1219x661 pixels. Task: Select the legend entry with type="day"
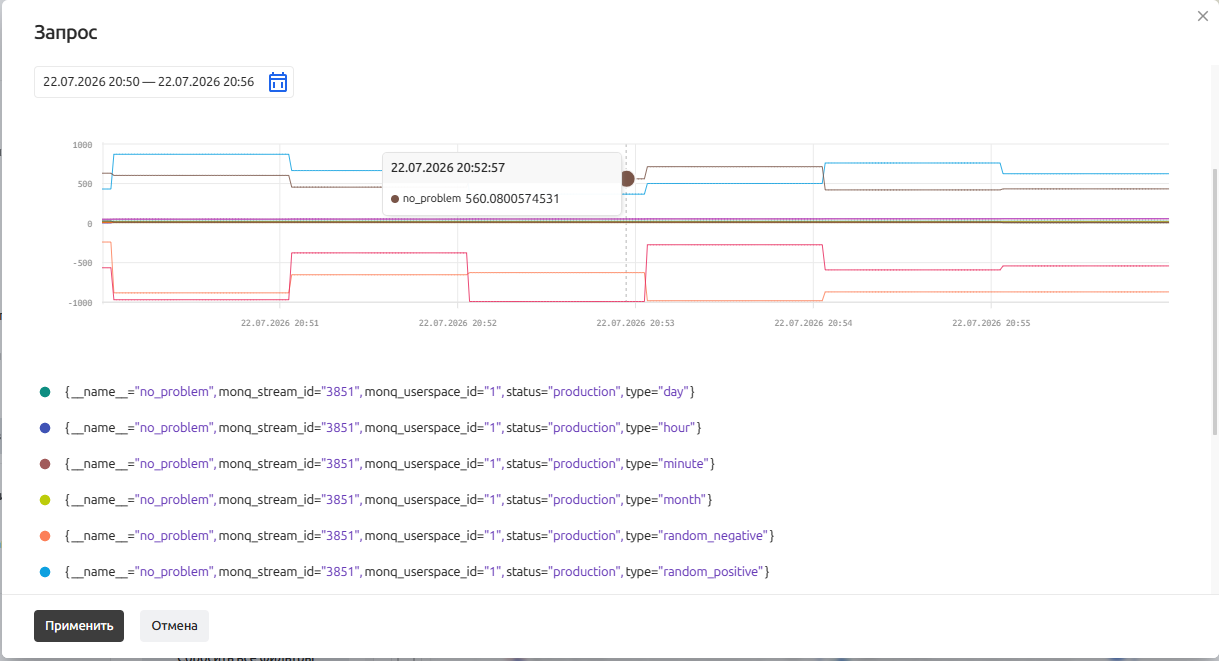[x=379, y=392]
